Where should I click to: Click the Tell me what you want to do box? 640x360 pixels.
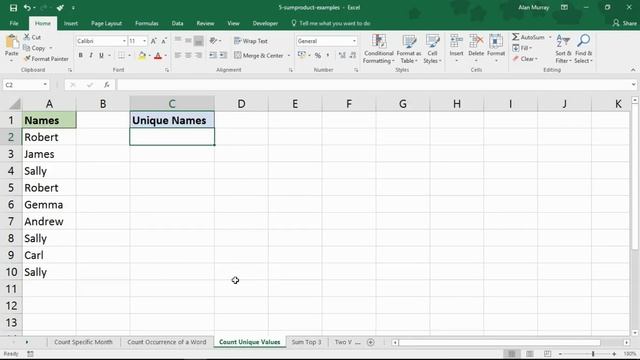pos(331,23)
